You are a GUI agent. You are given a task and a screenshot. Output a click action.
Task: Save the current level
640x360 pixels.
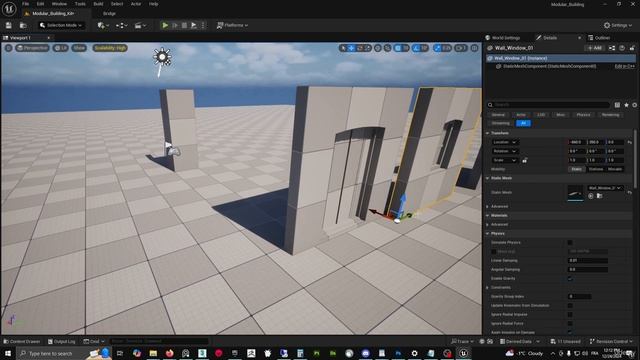(x=8, y=25)
